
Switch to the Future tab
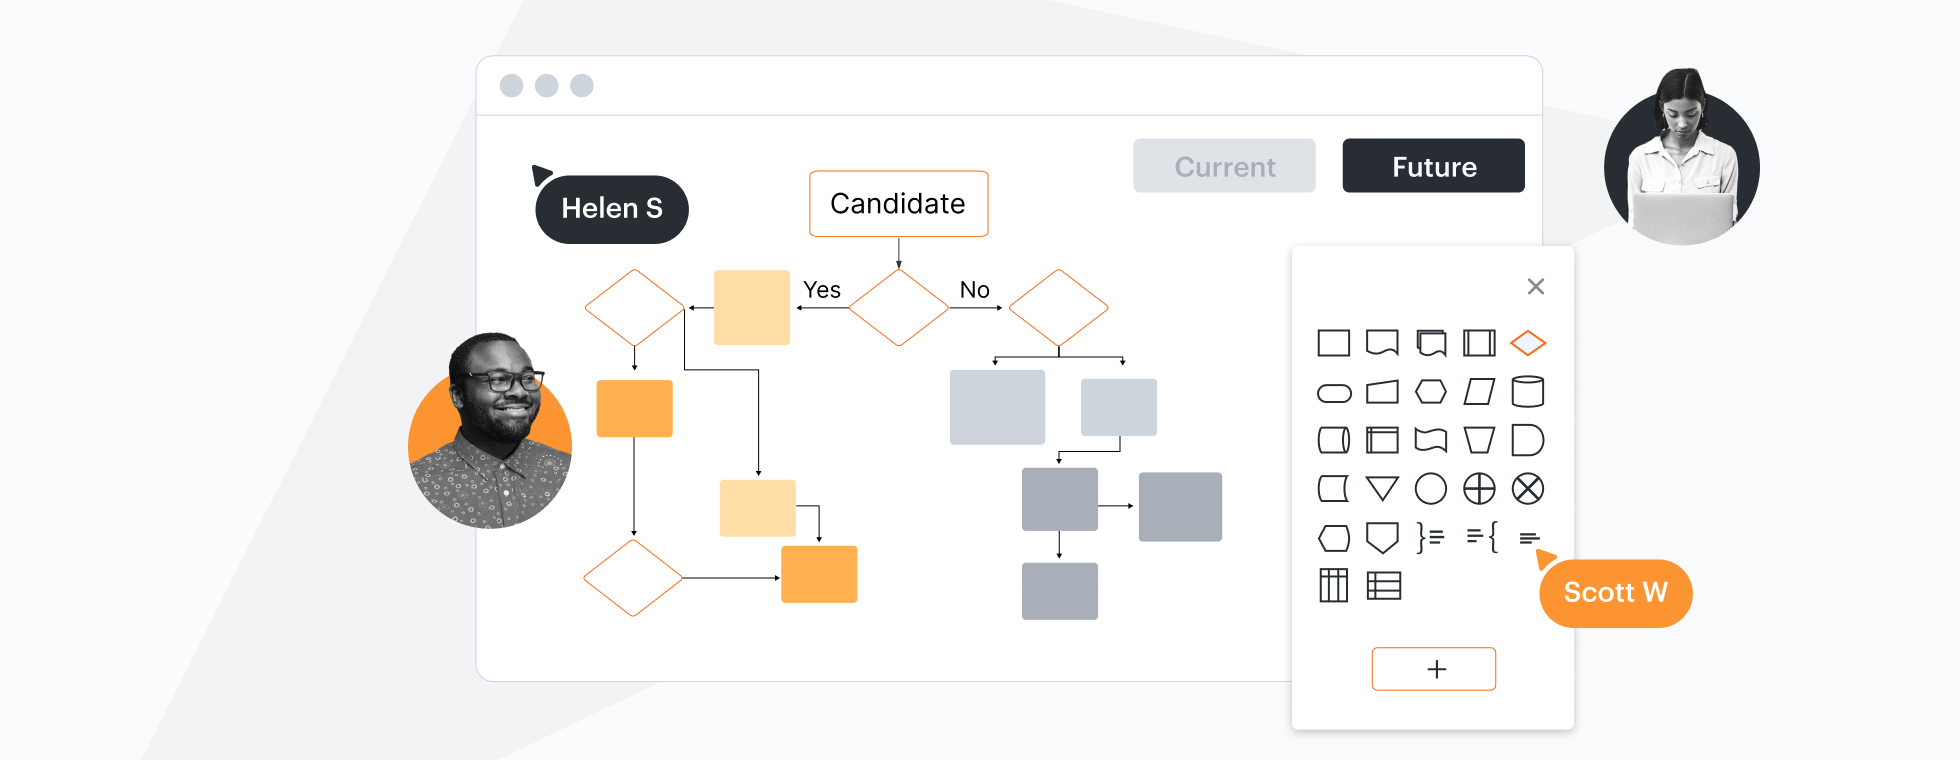pos(1433,166)
